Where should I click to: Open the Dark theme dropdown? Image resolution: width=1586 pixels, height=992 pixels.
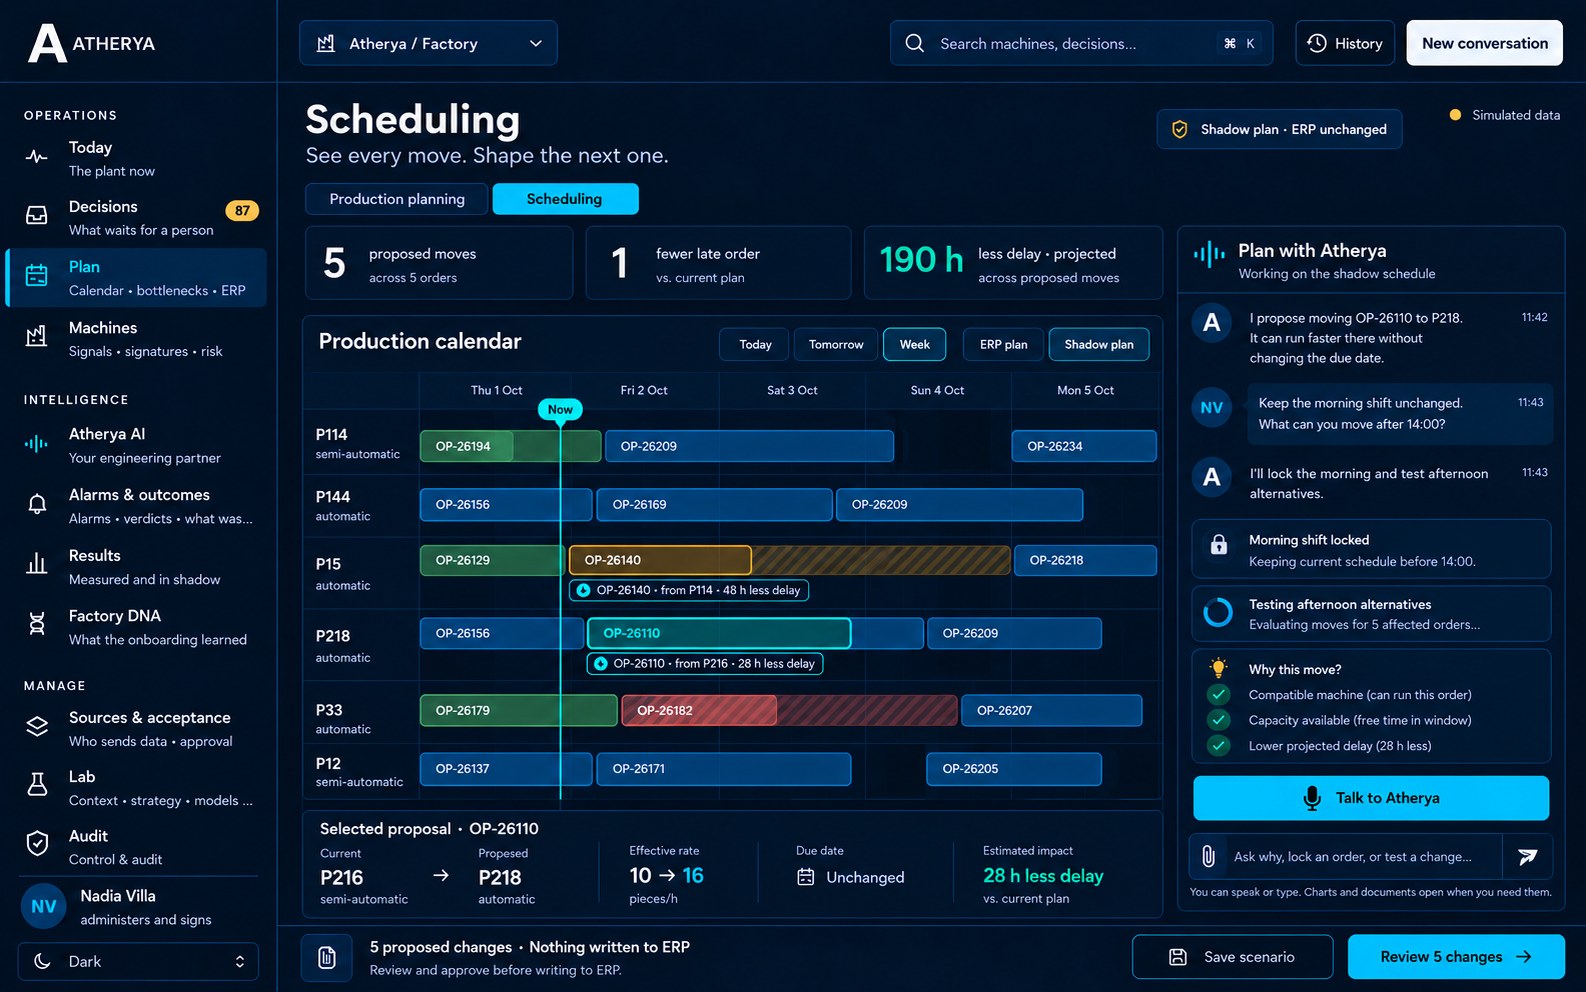pos(138,962)
